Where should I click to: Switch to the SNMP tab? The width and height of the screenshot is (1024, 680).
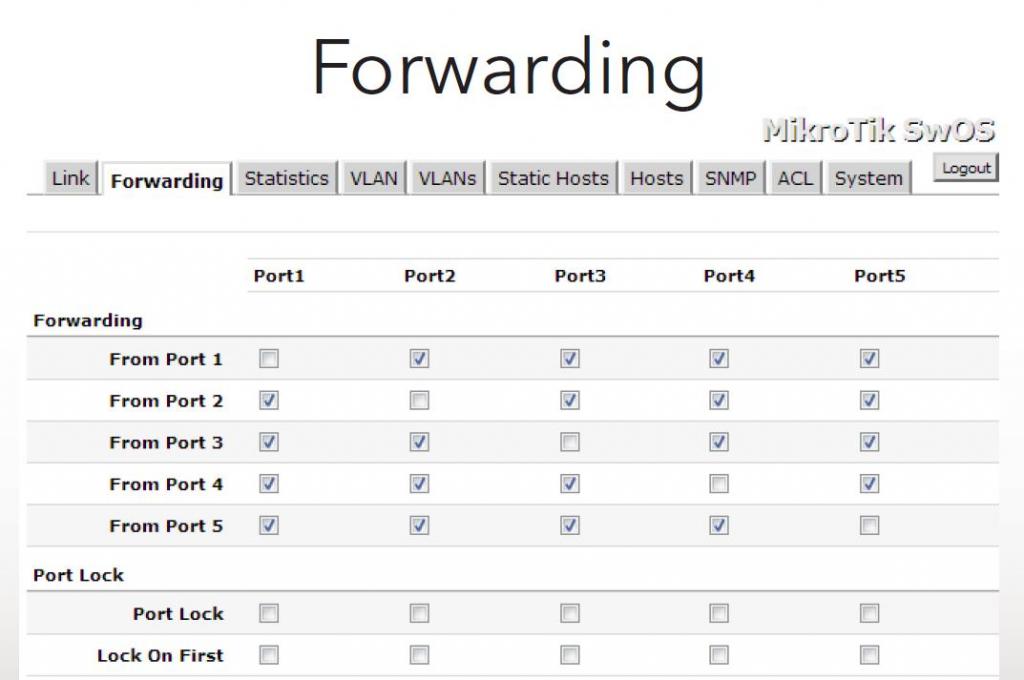(x=730, y=179)
